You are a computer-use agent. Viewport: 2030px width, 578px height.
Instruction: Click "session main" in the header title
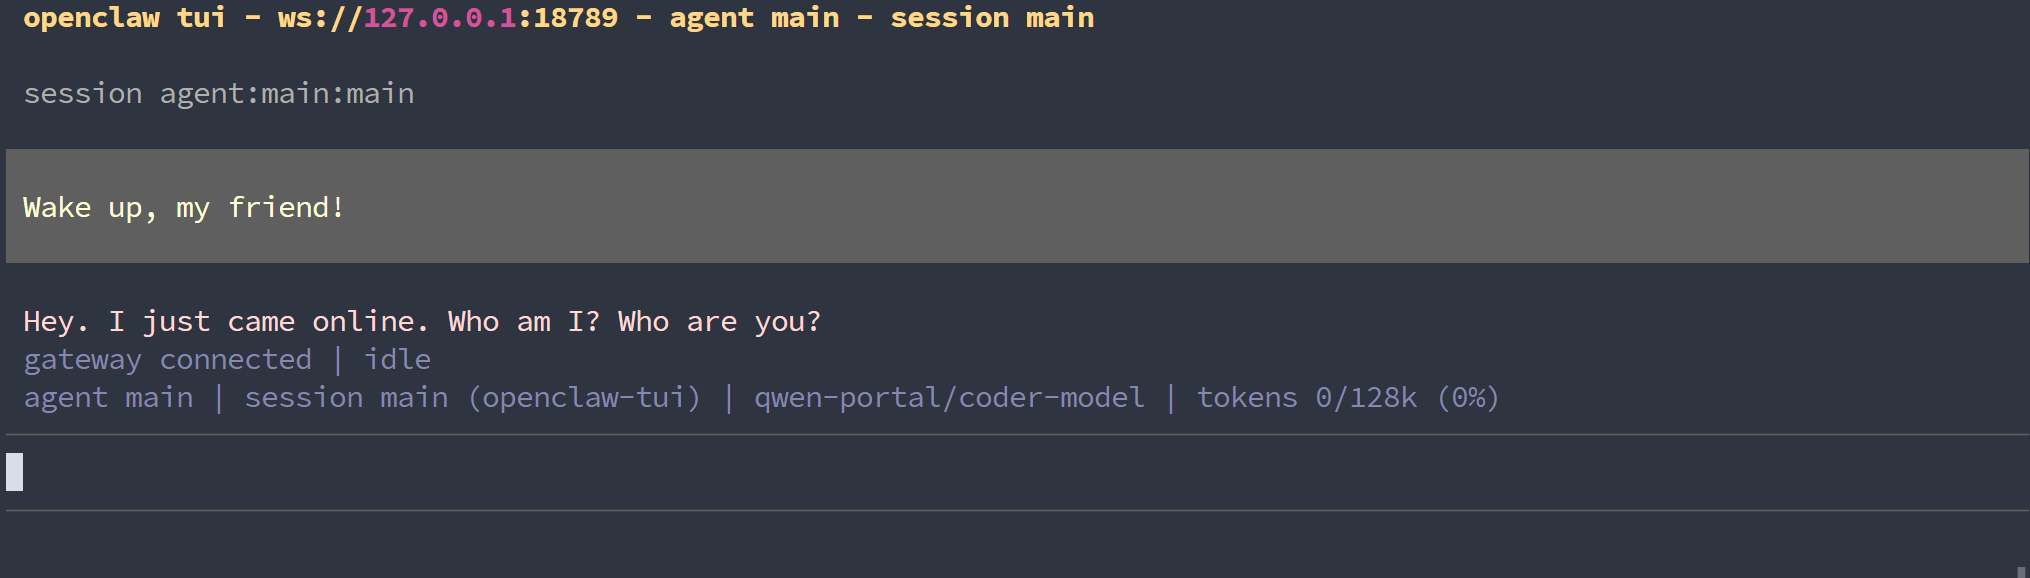click(x=992, y=18)
